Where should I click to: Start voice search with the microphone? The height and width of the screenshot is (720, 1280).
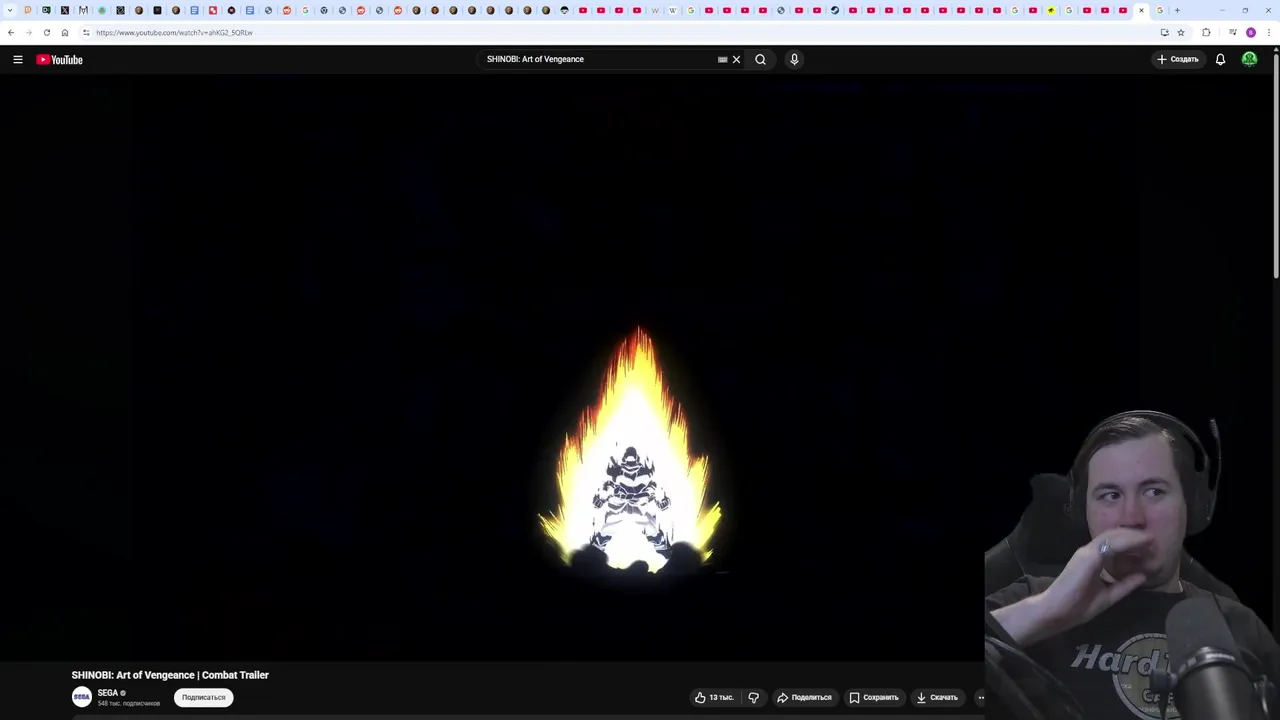pos(794,59)
